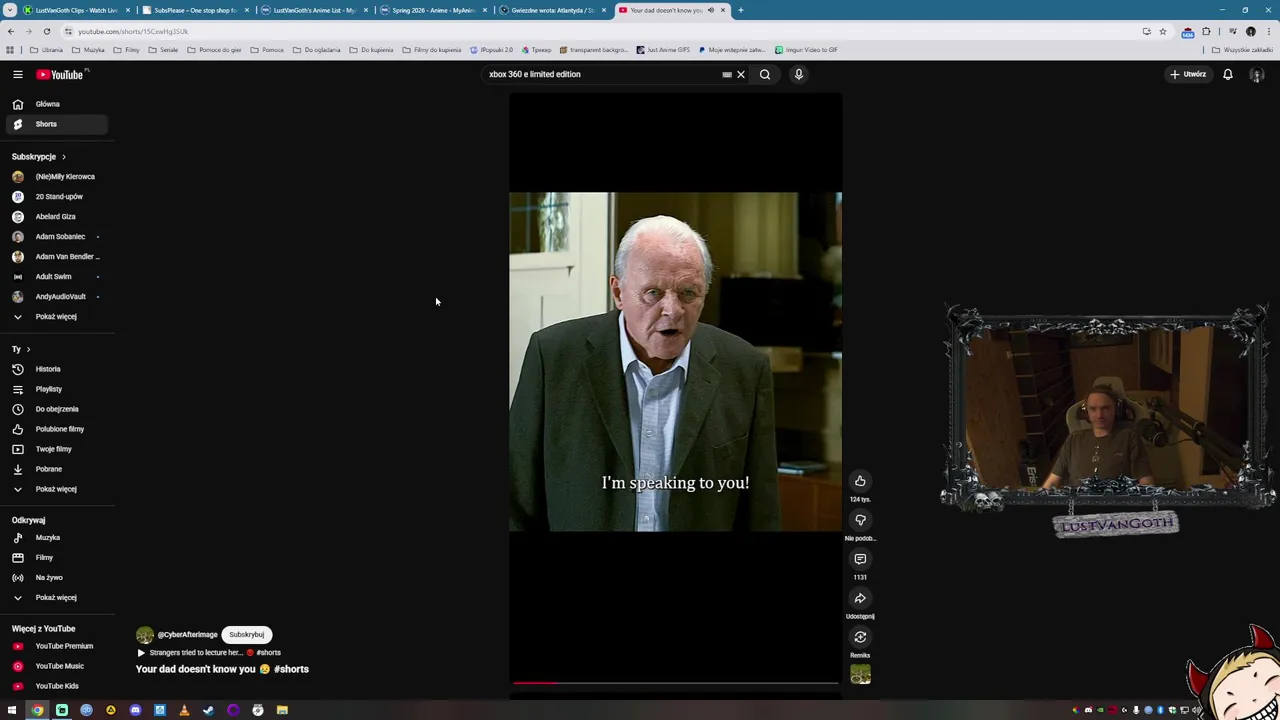
Task: Select Główna in the sidebar
Action: pyautogui.click(x=57, y=104)
